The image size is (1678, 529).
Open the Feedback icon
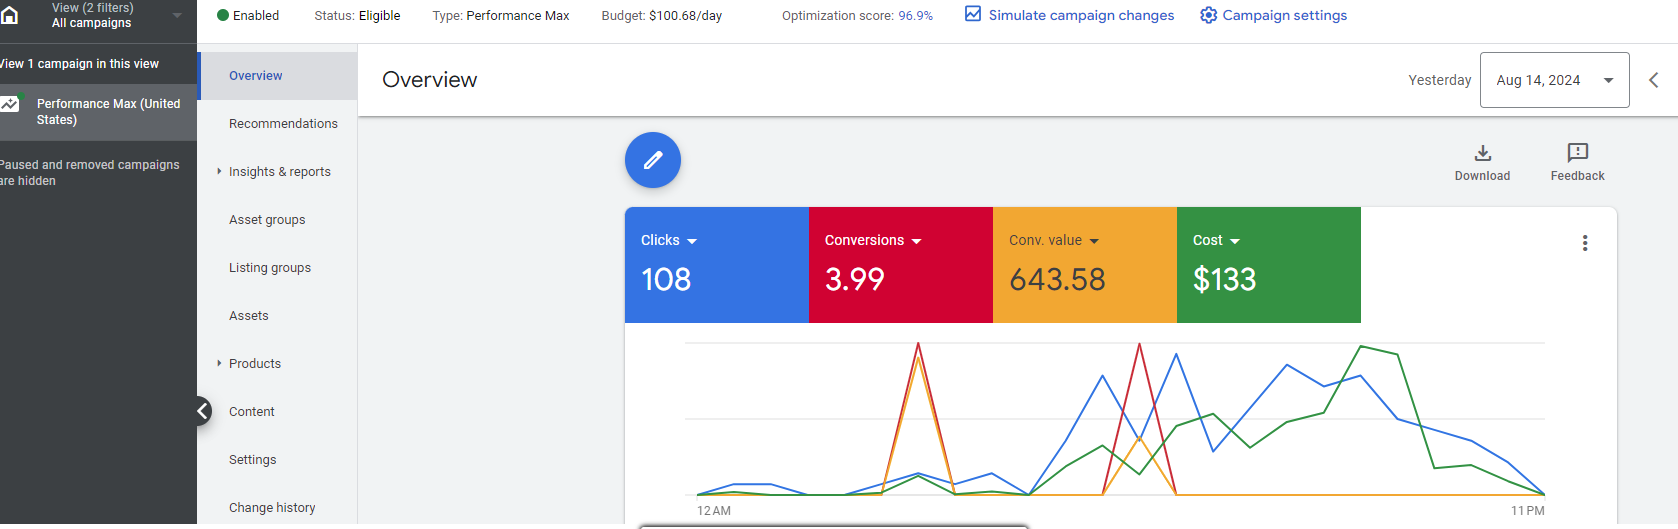1577,153
